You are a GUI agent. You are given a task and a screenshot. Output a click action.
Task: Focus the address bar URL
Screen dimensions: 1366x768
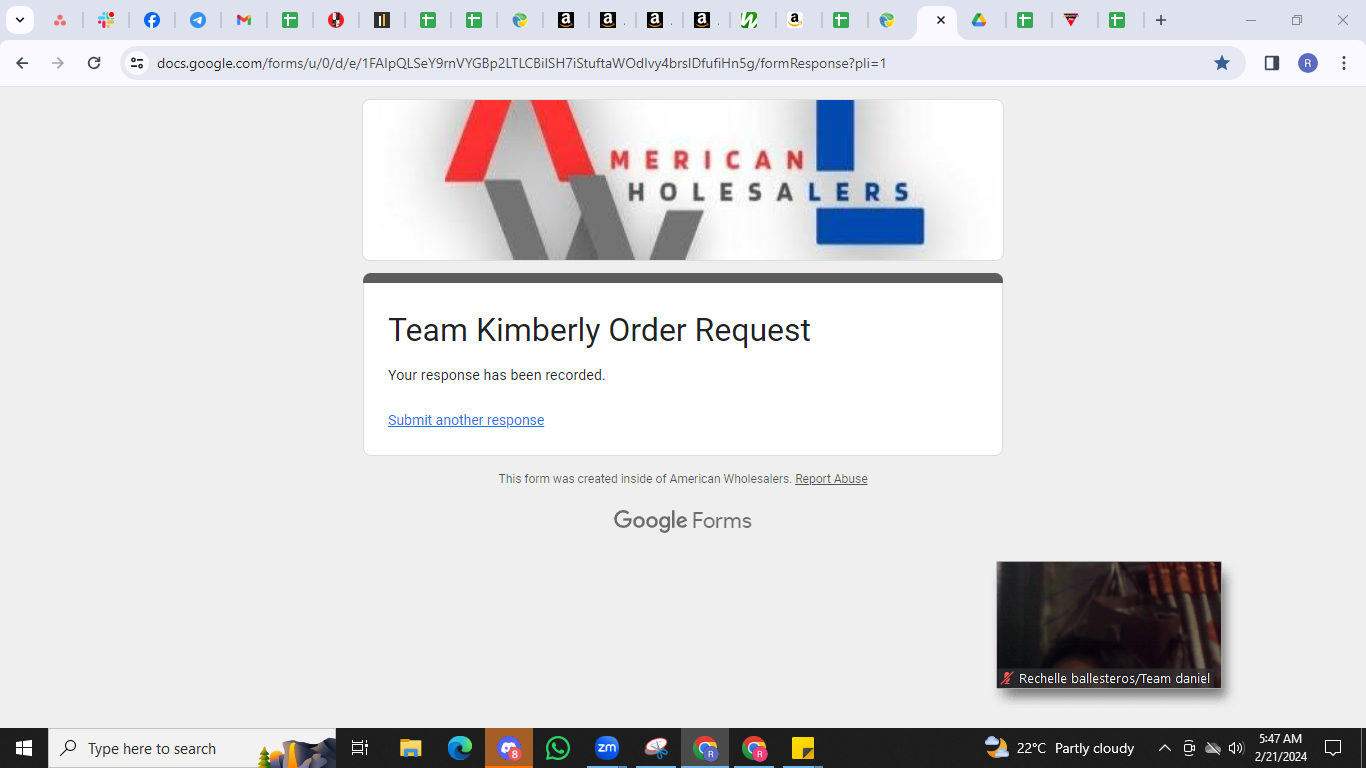(x=521, y=63)
